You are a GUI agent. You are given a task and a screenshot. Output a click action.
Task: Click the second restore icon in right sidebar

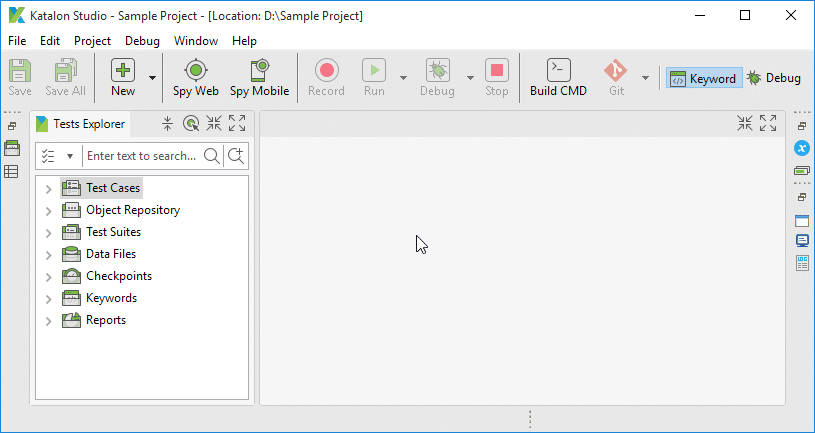[802, 198]
